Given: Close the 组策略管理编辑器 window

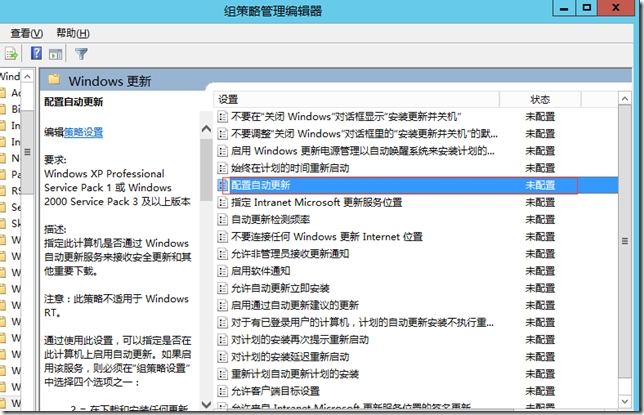Looking at the screenshot, I should tap(616, 8).
